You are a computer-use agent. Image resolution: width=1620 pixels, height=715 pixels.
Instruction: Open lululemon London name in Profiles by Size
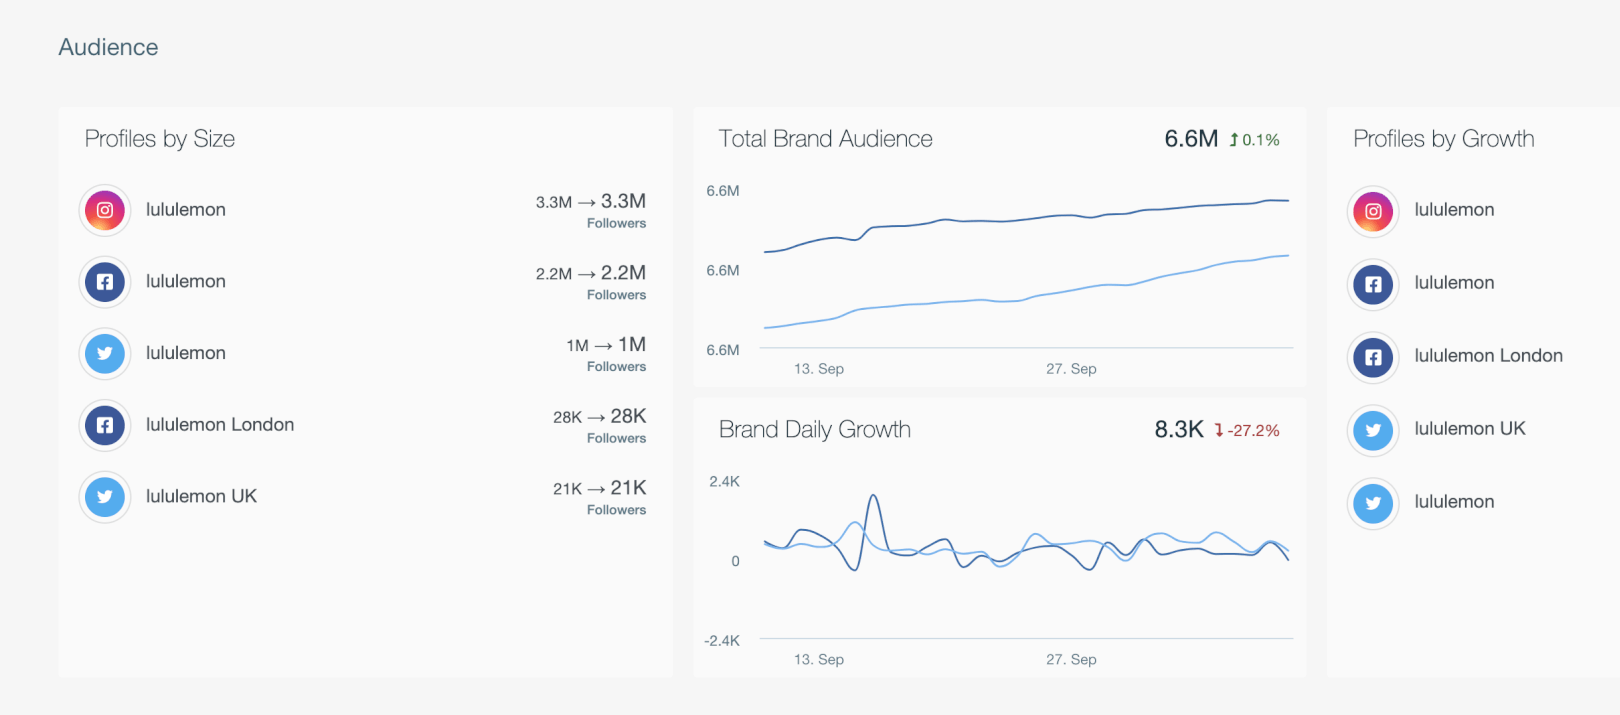220,425
